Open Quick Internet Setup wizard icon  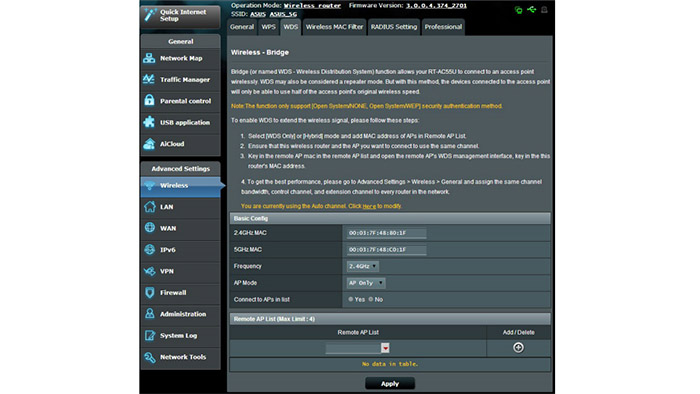pos(150,15)
